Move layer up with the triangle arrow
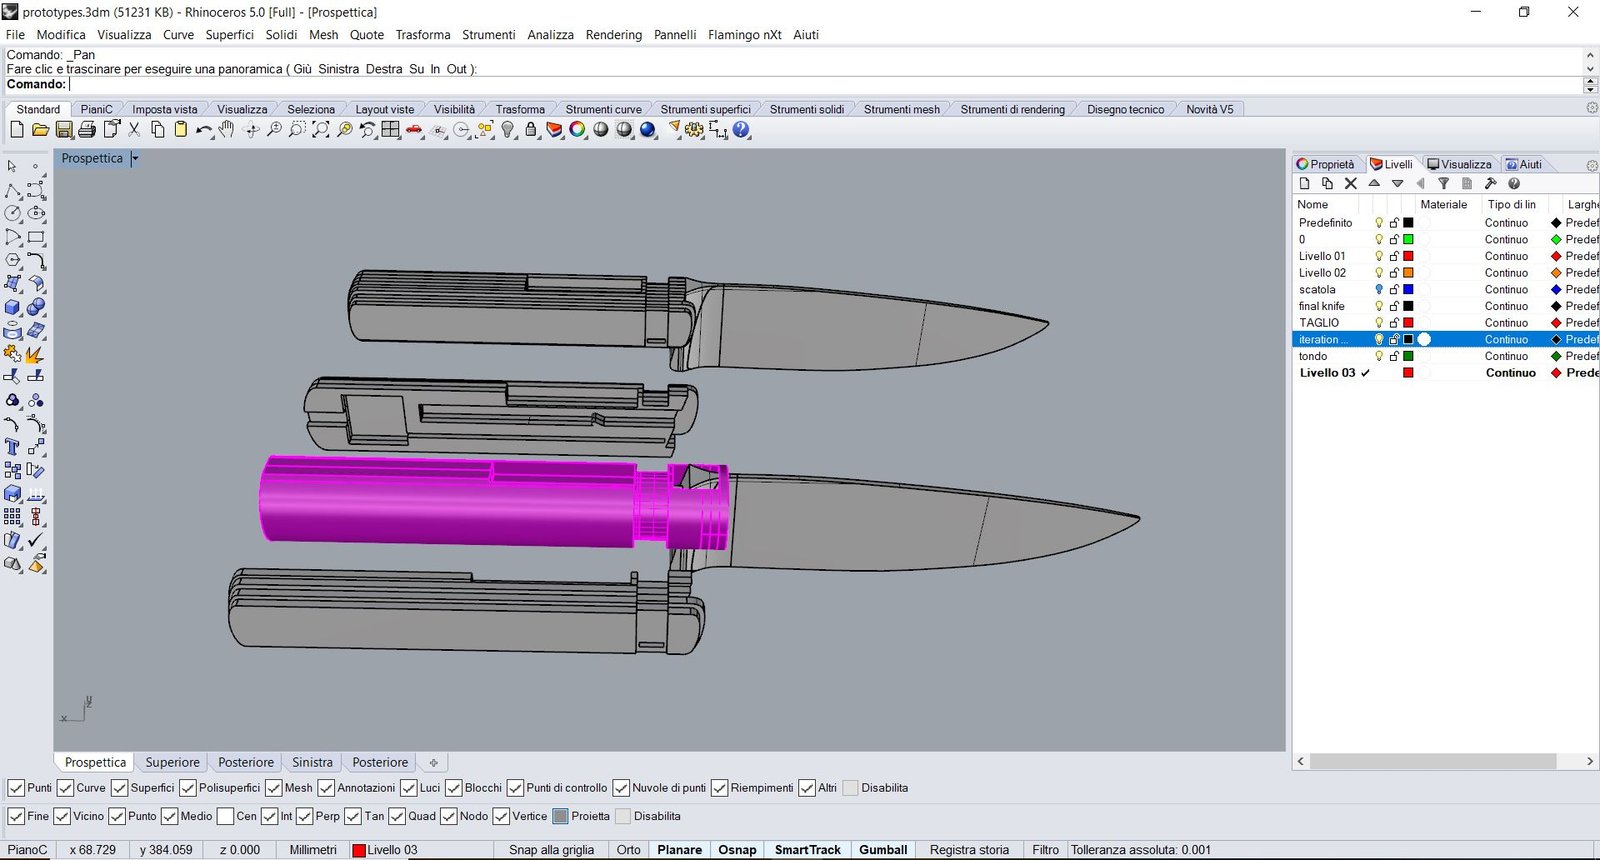Viewport: 1600px width, 860px height. (1374, 184)
